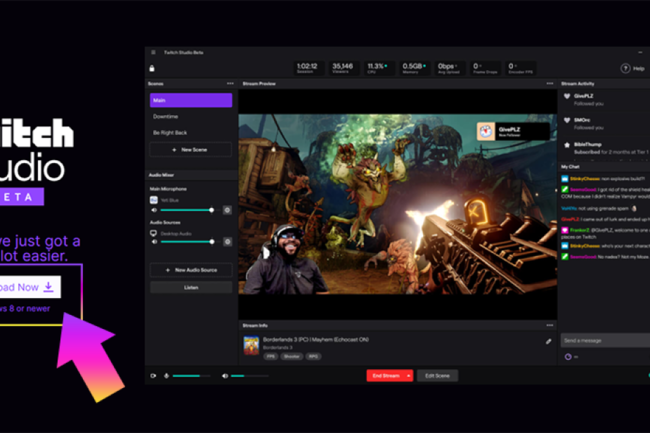
Task: Click the download arrow icon on Download Now
Action: 48,287
